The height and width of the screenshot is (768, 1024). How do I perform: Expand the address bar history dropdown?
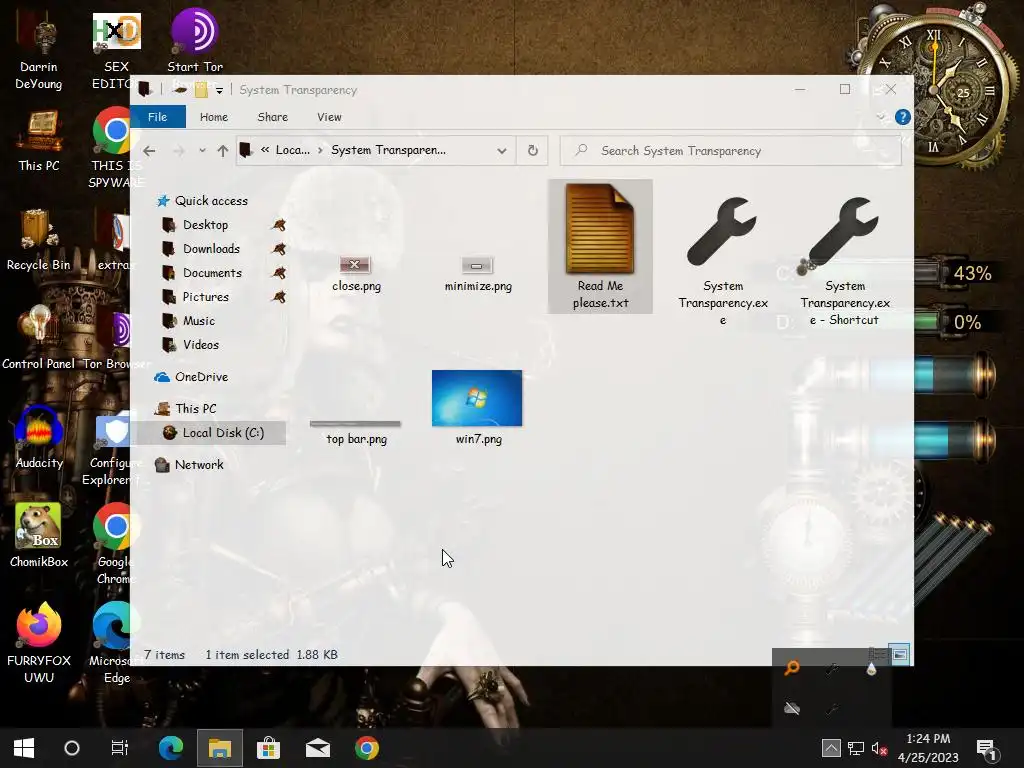click(x=502, y=151)
